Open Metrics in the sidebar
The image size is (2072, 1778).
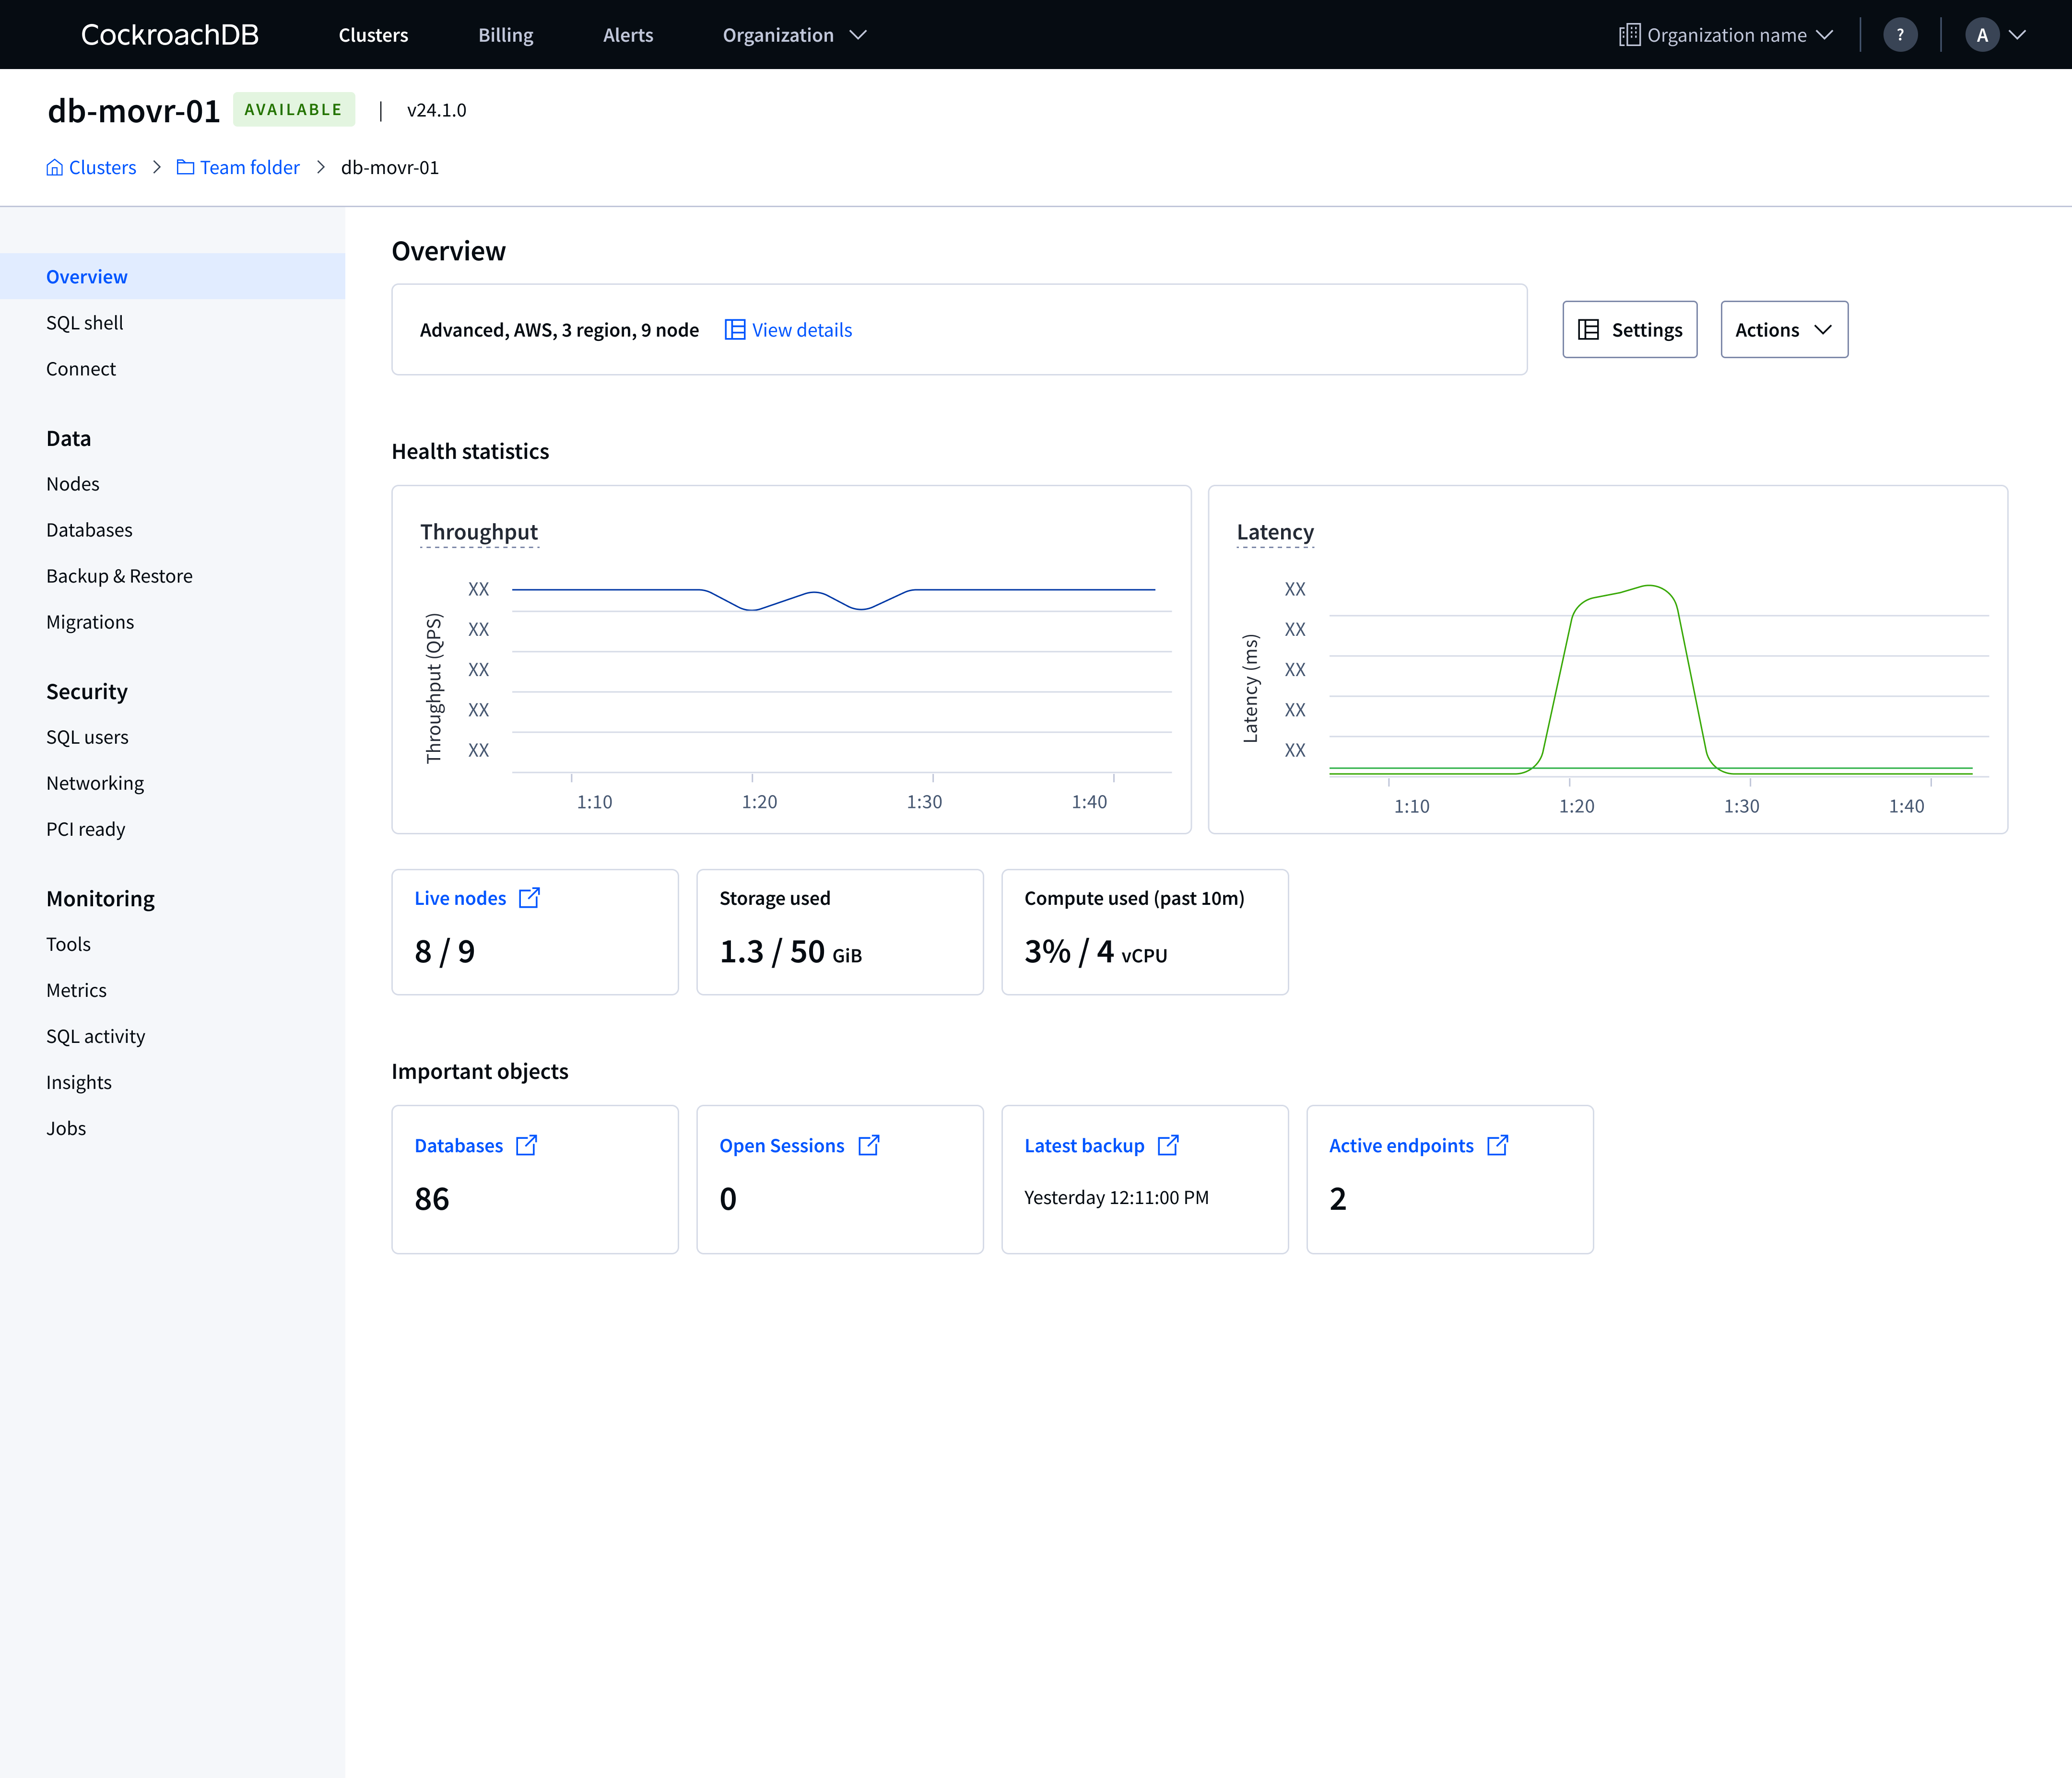[76, 990]
